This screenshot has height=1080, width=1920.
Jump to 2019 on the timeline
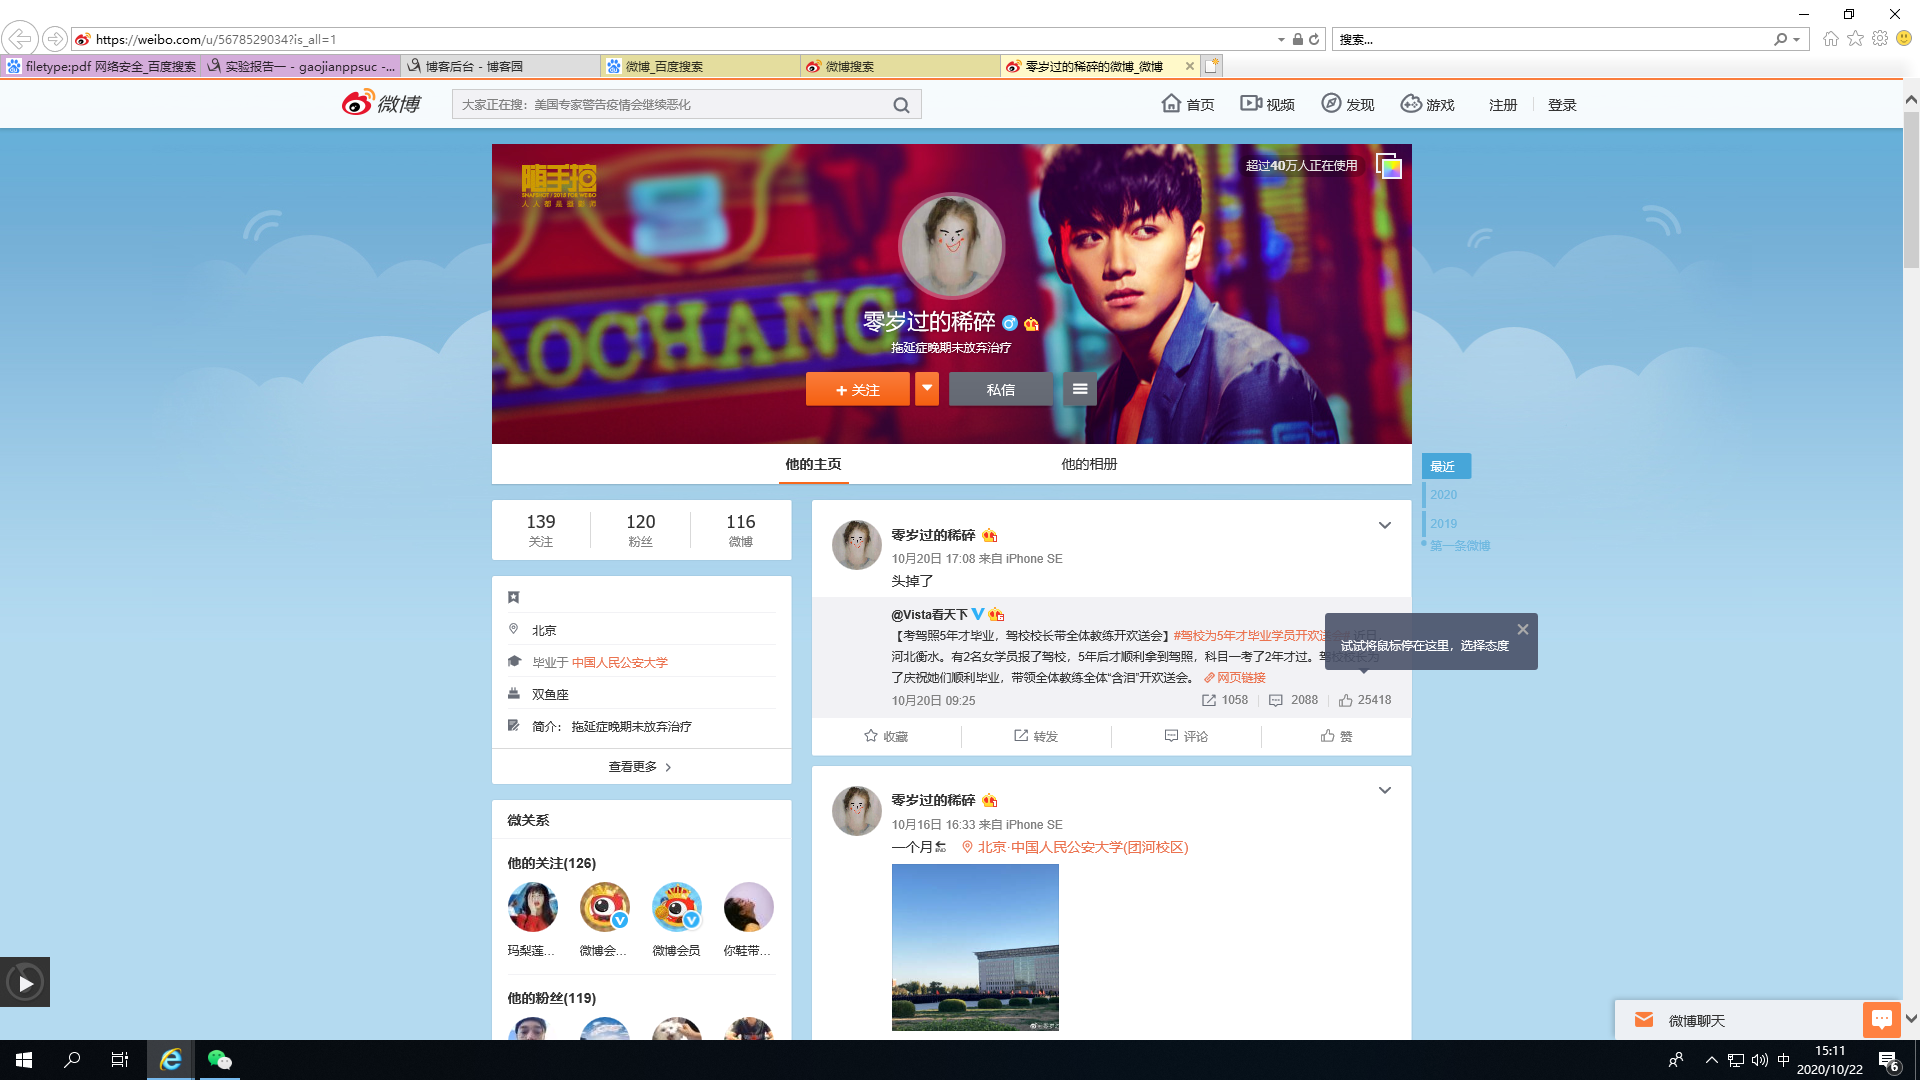1443,523
